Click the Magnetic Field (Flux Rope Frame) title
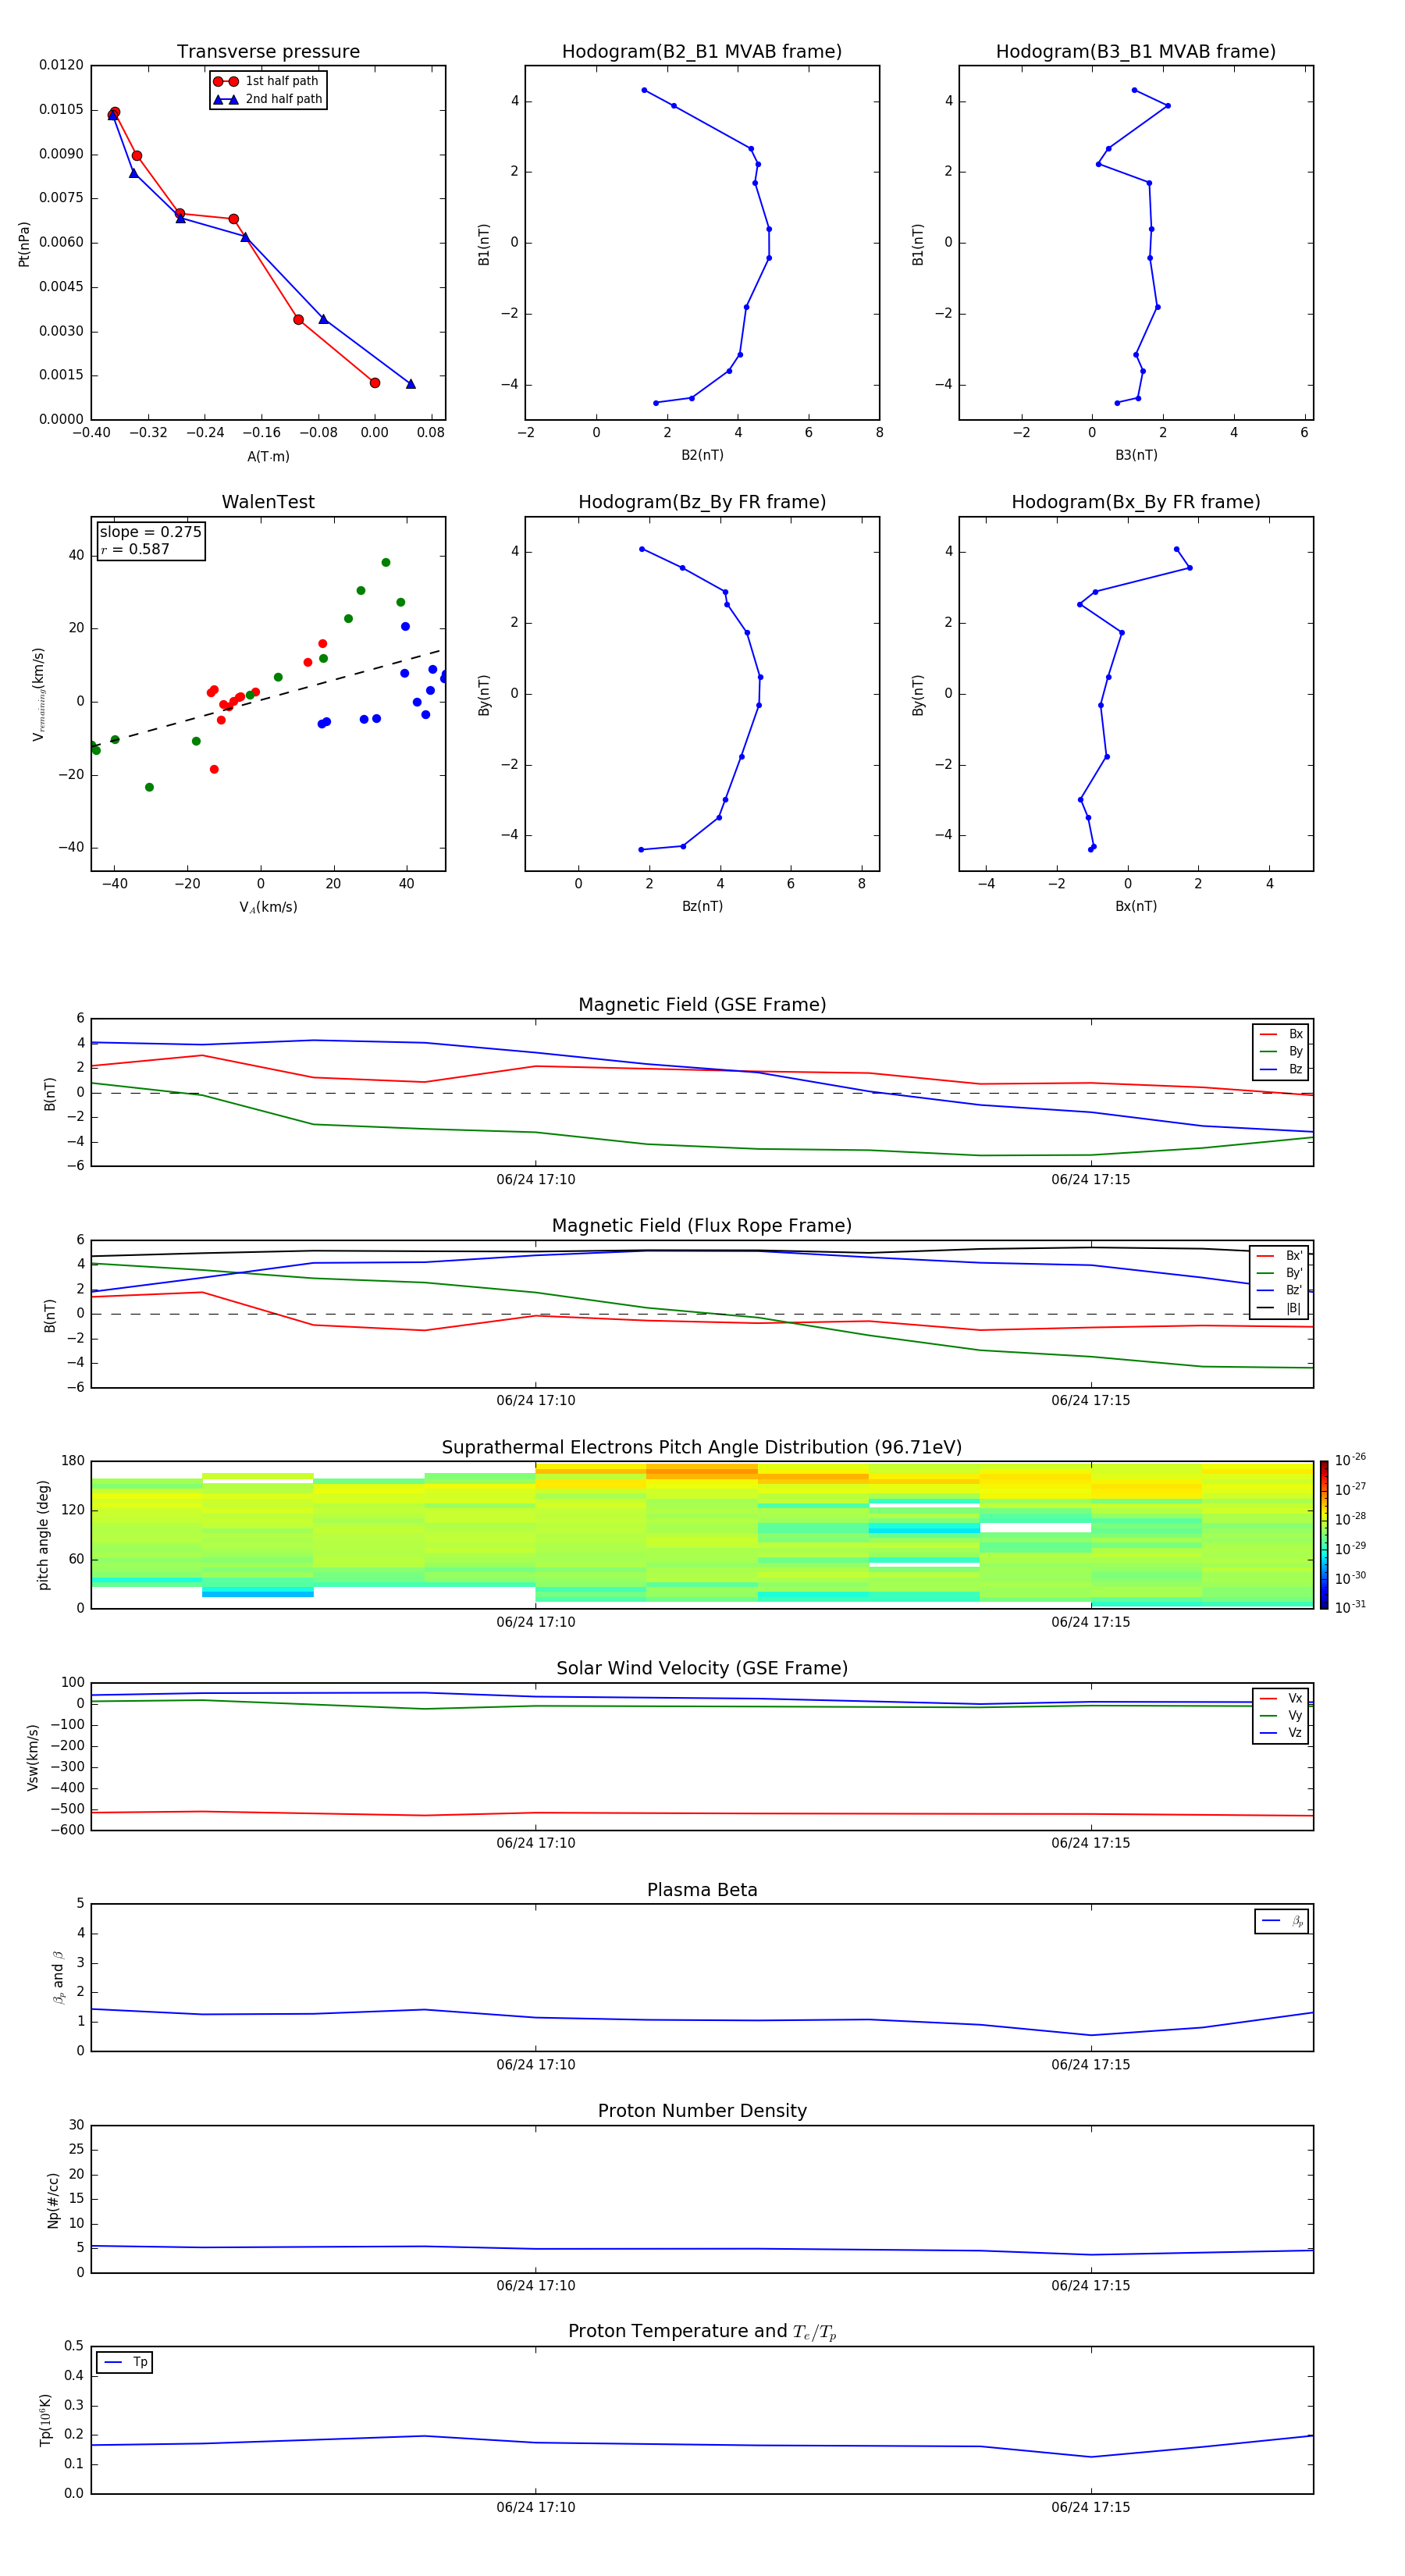This screenshot has height=2576, width=1405. pos(702,1226)
